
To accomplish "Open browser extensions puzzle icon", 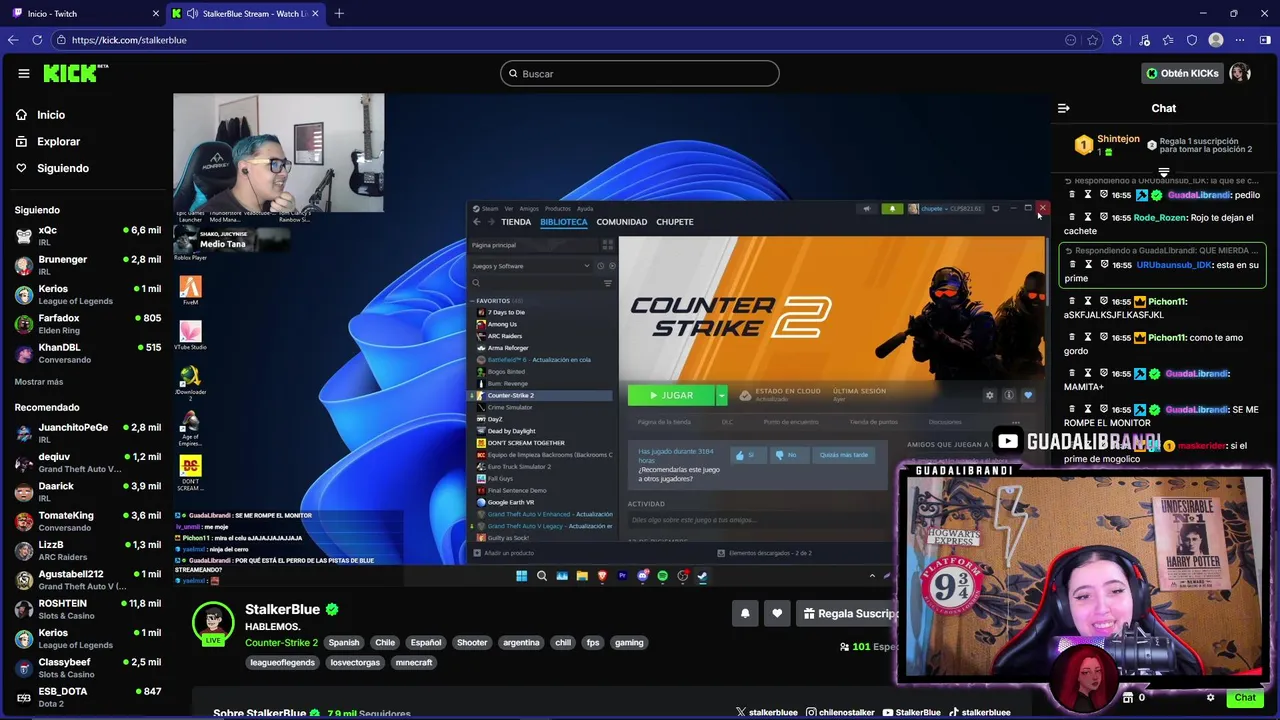I will 1117,40.
